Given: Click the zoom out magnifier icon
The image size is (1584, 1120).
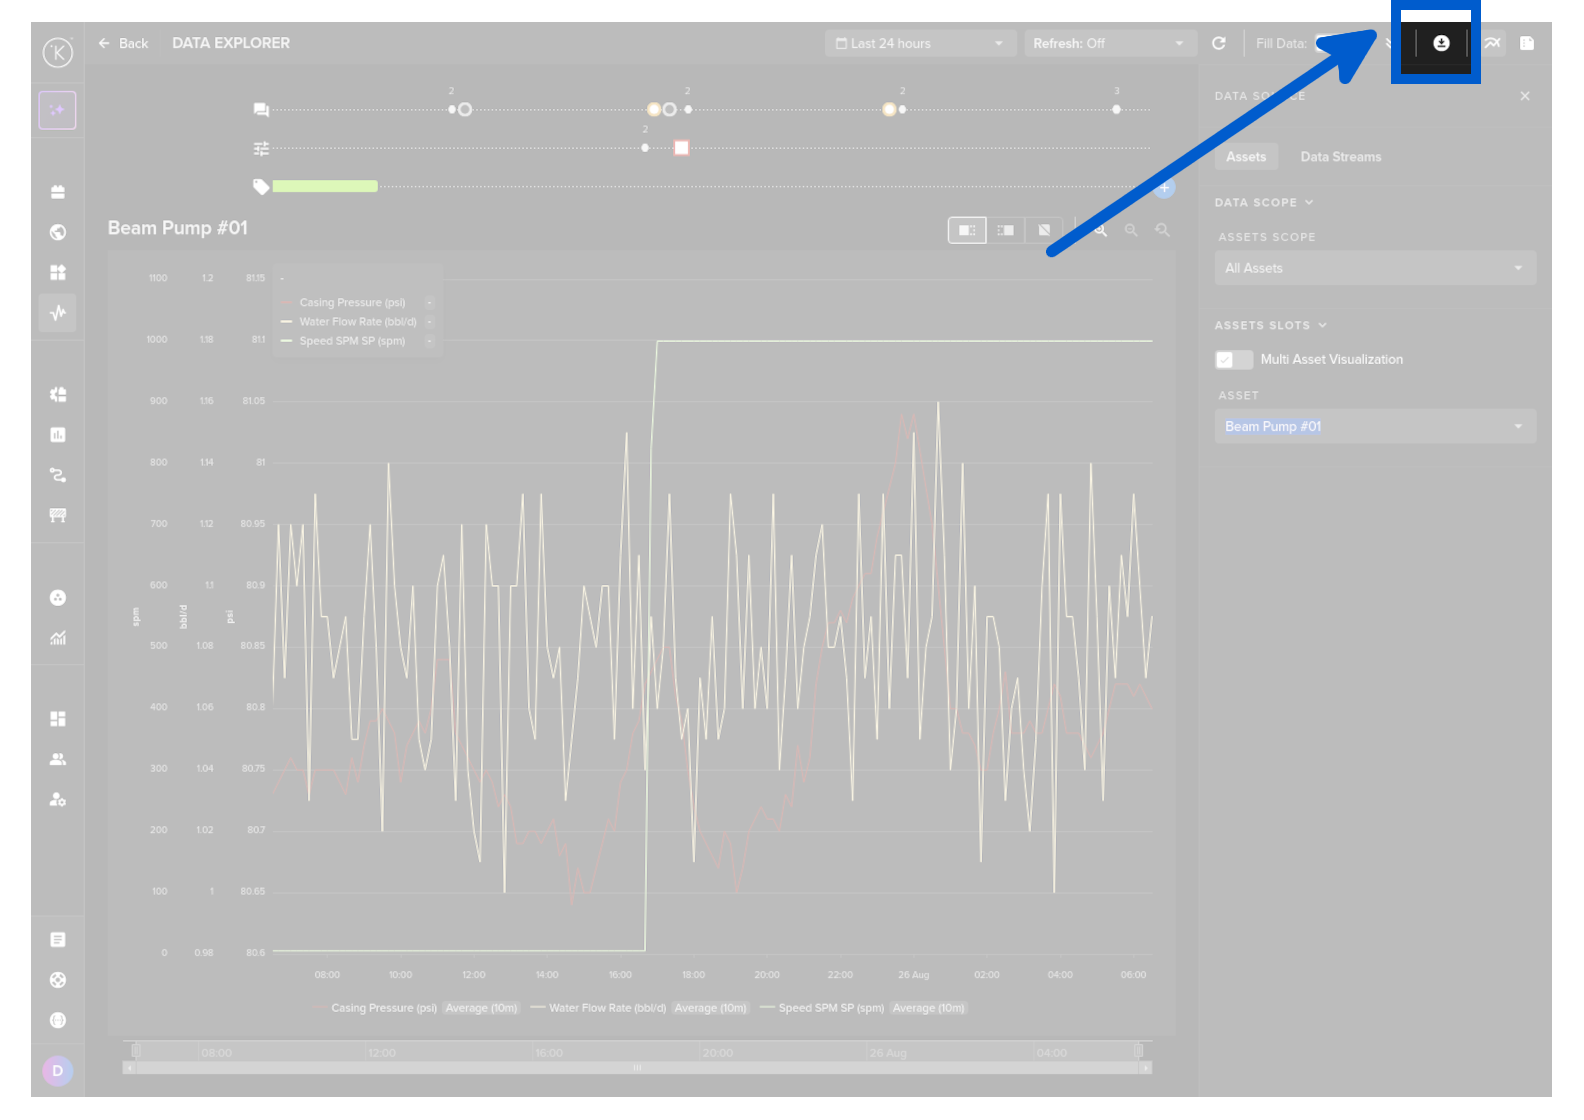Looking at the screenshot, I should 1131,230.
